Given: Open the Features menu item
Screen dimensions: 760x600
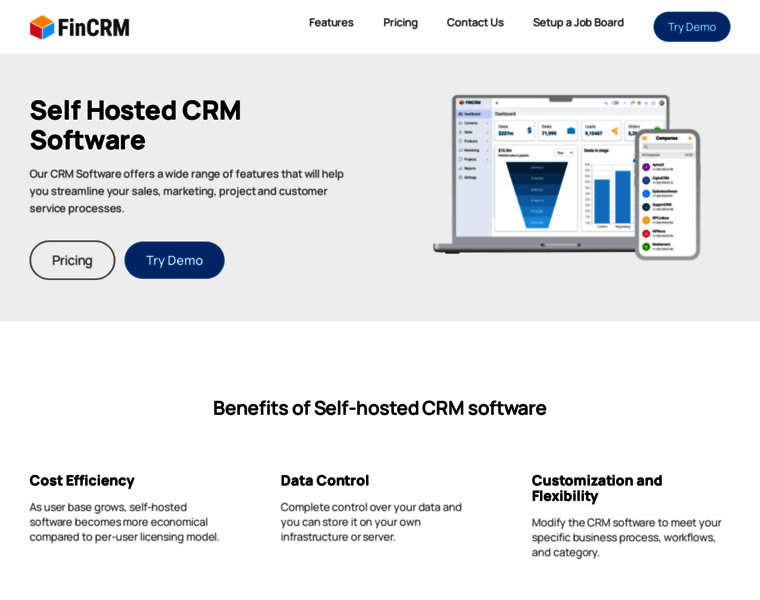Looking at the screenshot, I should pos(331,23).
